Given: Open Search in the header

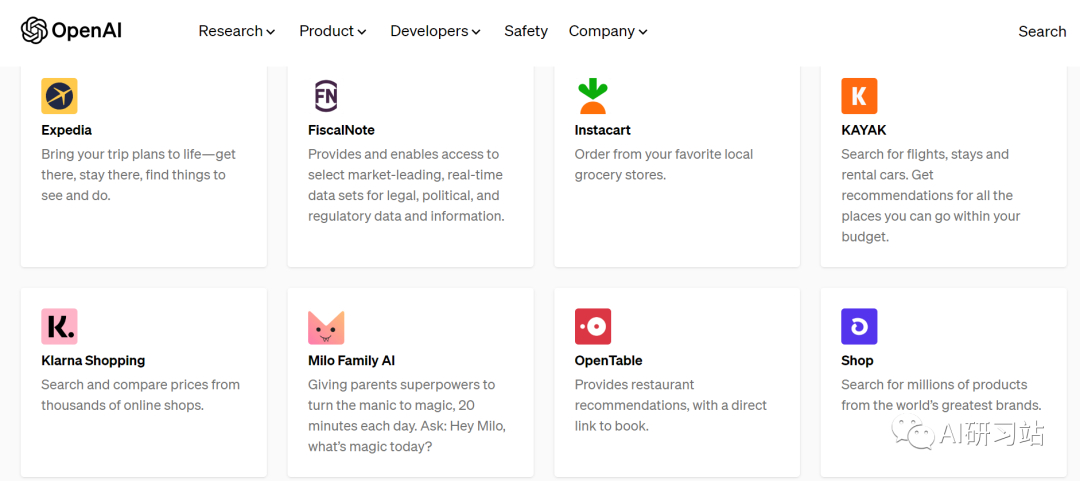Looking at the screenshot, I should tap(1042, 31).
